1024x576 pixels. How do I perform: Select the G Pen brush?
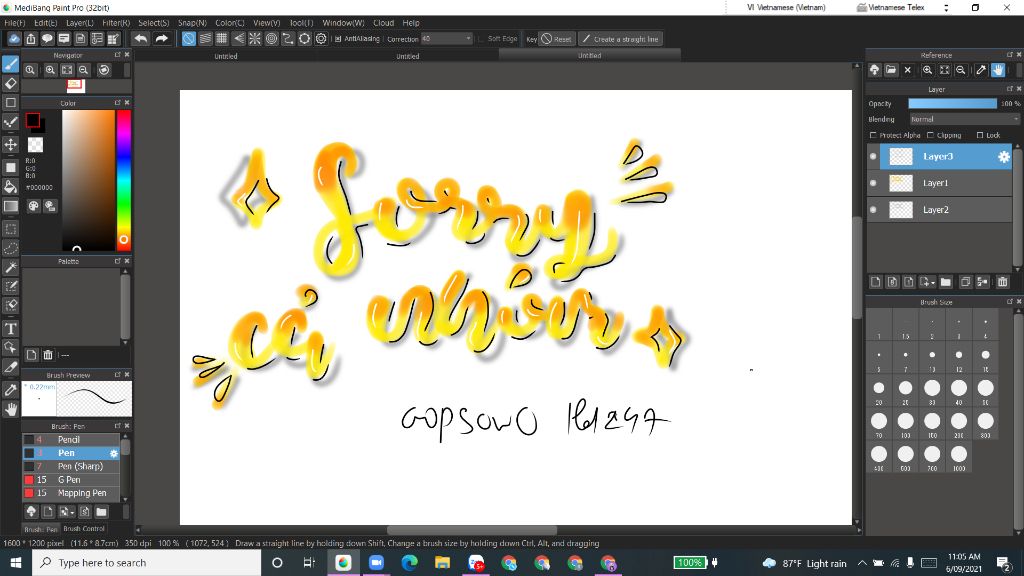point(71,479)
